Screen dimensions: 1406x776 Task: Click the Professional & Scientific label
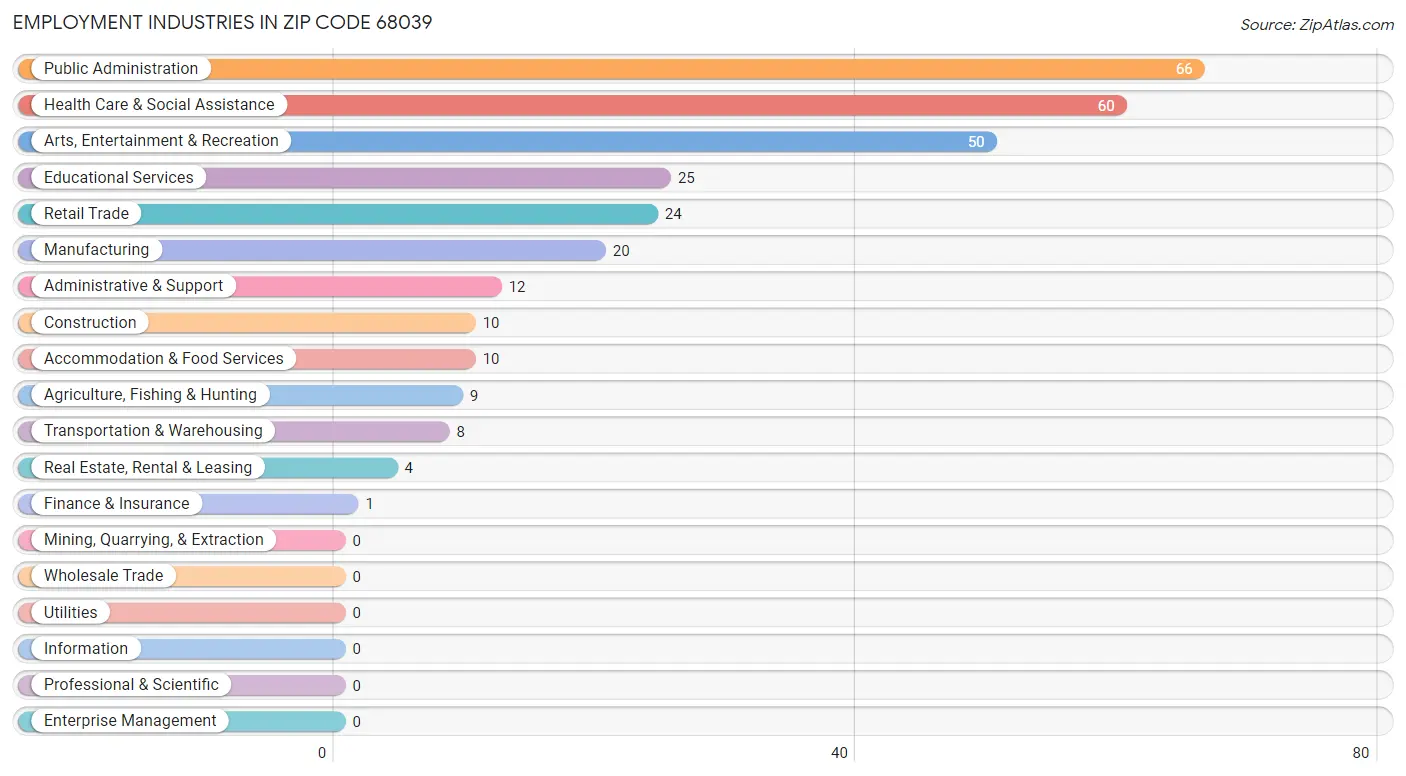(131, 685)
